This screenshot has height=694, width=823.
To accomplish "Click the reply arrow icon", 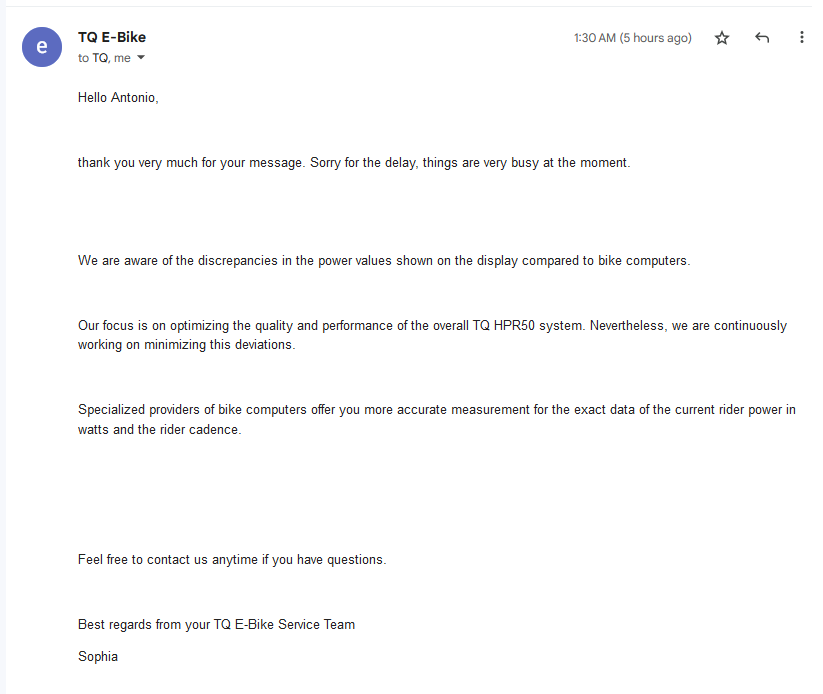I will (762, 38).
